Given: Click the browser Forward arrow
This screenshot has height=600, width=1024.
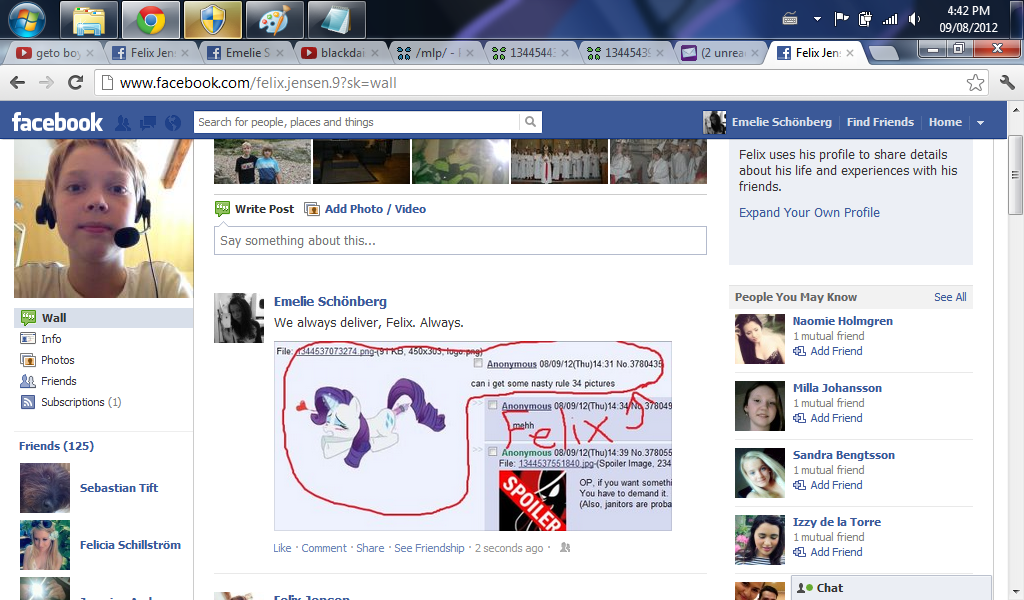Looking at the screenshot, I should [x=46, y=82].
